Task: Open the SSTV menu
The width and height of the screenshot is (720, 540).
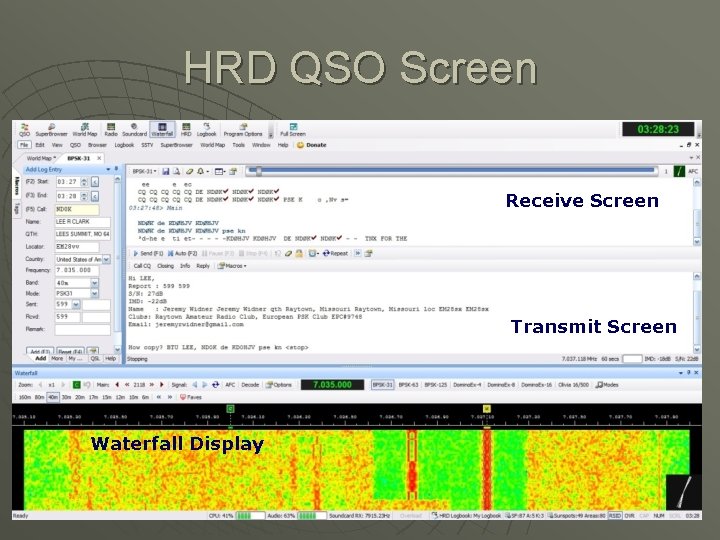Action: tap(147, 145)
